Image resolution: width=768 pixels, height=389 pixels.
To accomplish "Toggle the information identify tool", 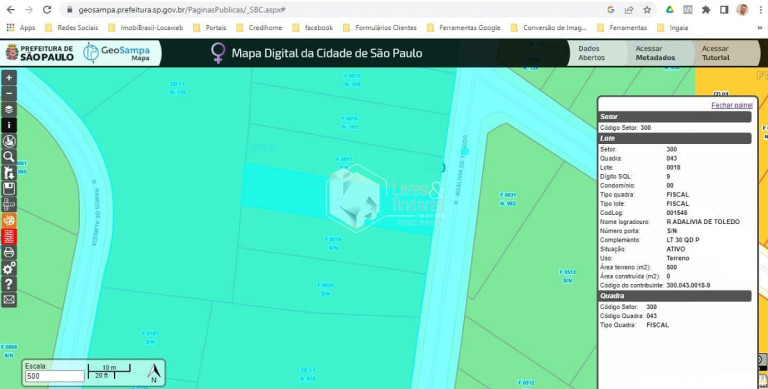I will coord(9,125).
